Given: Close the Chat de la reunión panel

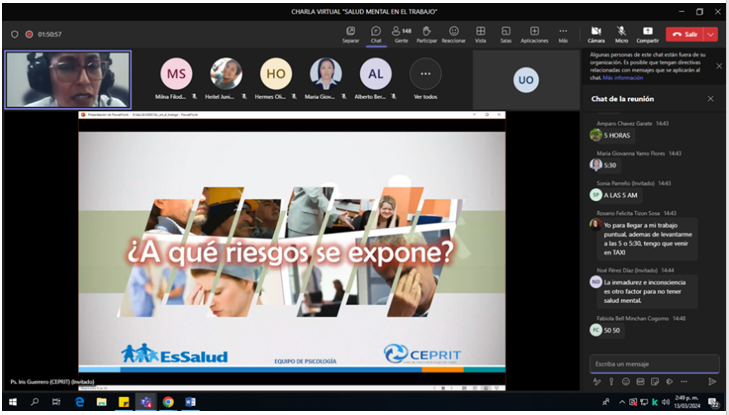Looking at the screenshot, I should coord(710,99).
